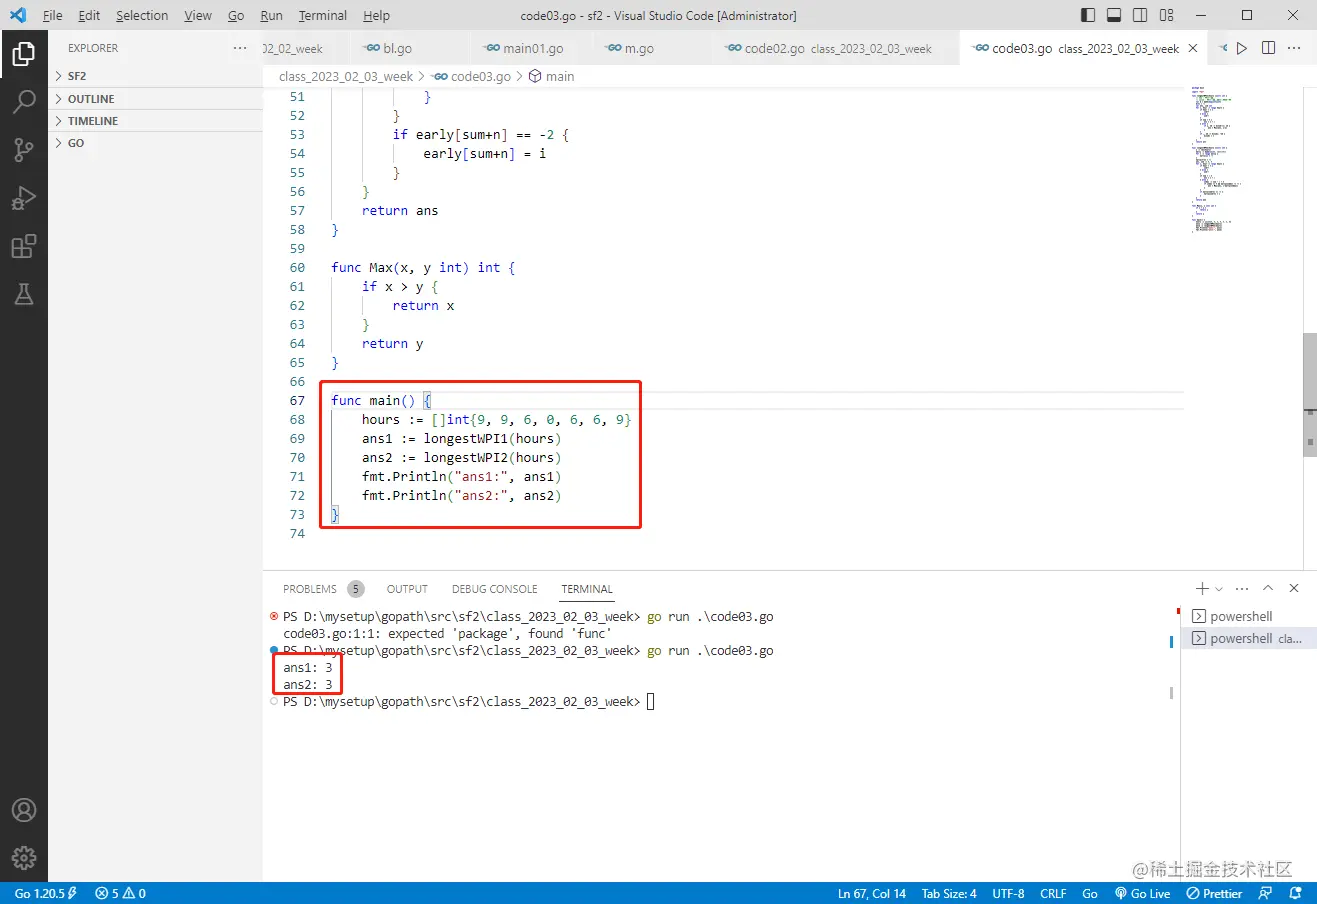Close the terminal panel

tap(1294, 589)
